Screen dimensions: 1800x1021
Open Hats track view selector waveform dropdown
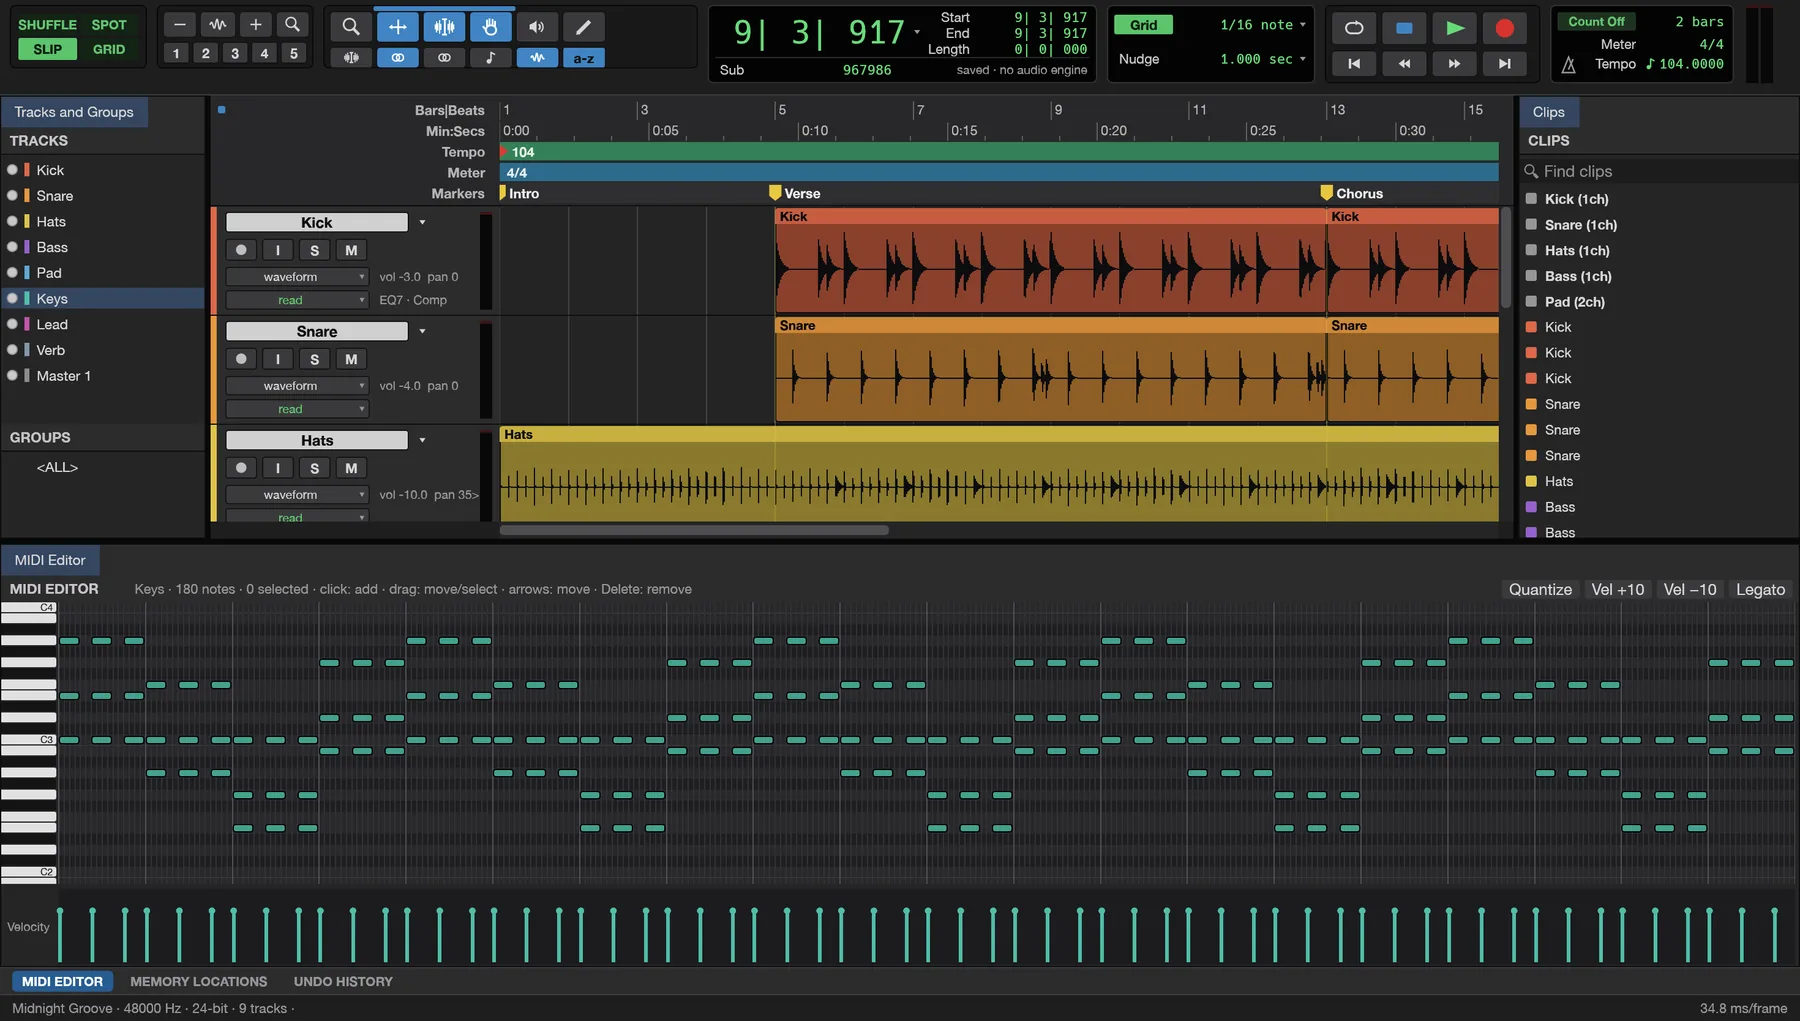[297, 495]
